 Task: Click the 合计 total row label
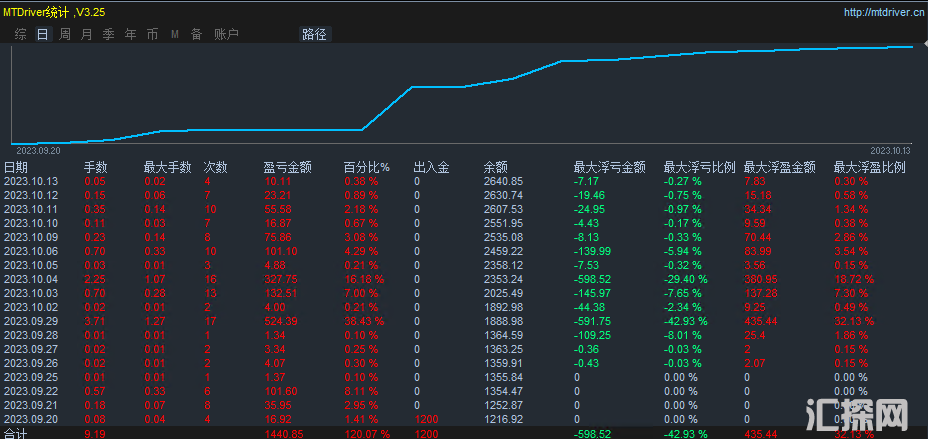(16, 434)
